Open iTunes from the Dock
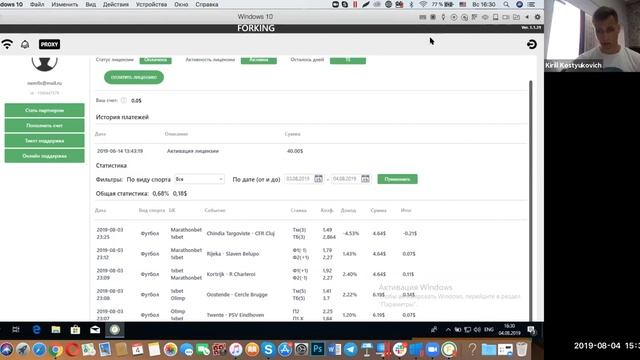Screen dimensions: 640x360 tap(236, 350)
